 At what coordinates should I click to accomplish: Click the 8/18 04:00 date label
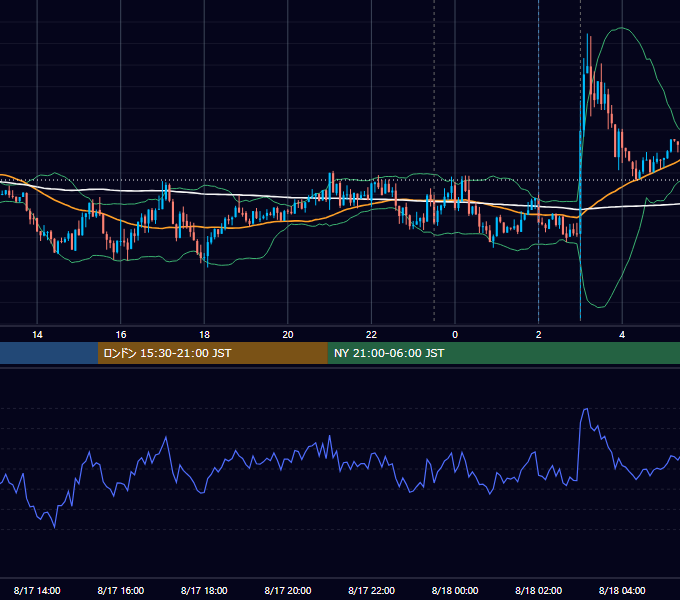pyautogui.click(x=622, y=590)
